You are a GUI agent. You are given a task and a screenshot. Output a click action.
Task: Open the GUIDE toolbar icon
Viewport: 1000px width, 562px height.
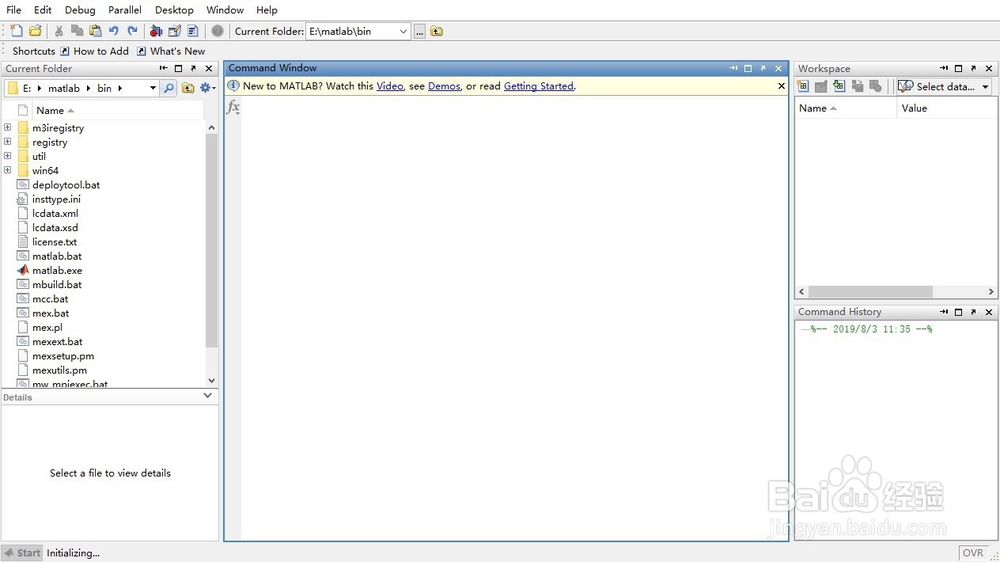(x=174, y=31)
